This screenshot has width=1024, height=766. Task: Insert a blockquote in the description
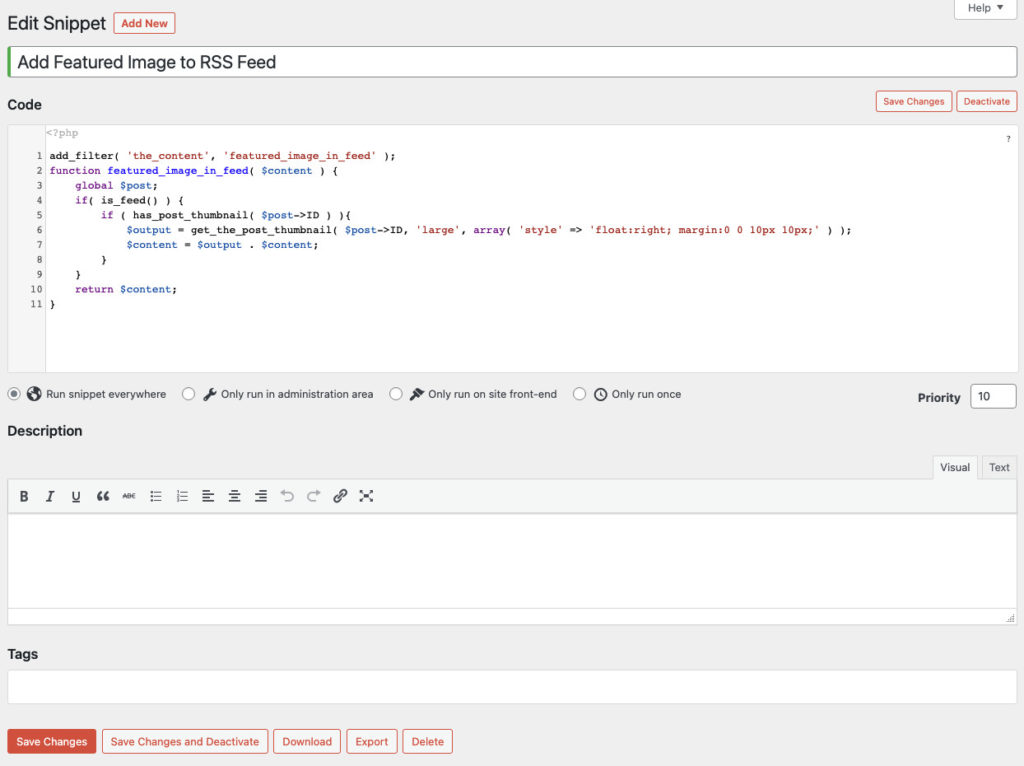click(102, 496)
